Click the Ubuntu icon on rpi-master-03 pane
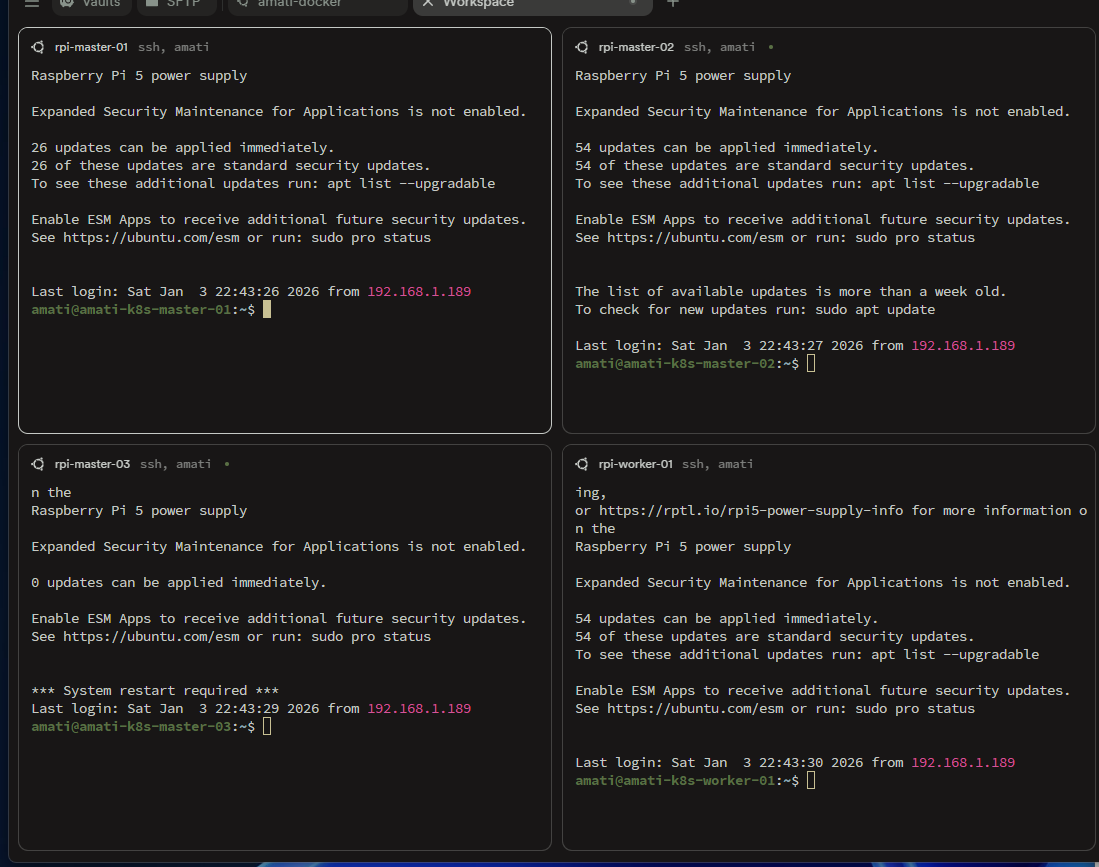 (x=38, y=464)
